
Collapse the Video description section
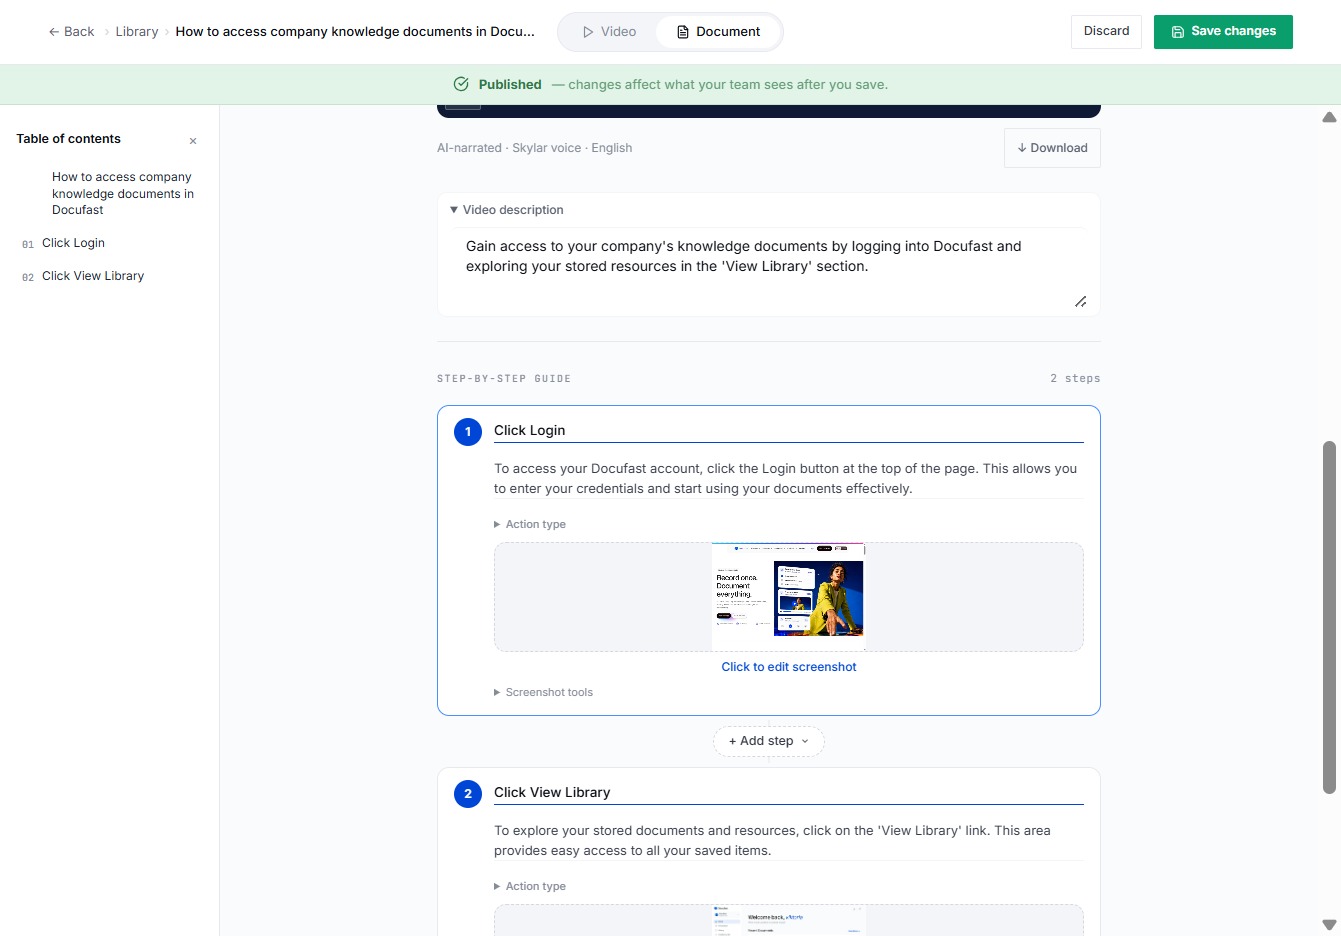(507, 210)
